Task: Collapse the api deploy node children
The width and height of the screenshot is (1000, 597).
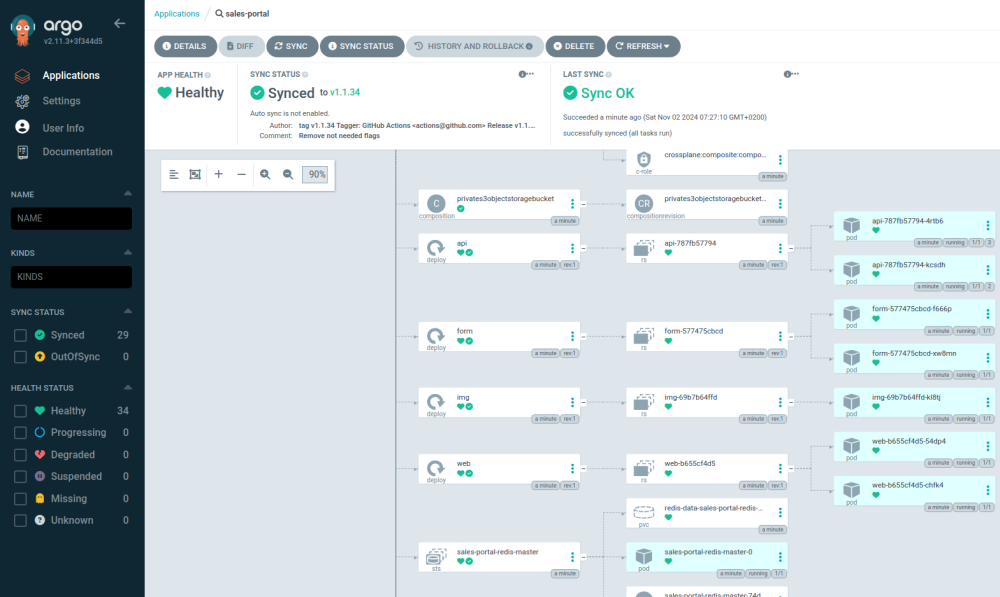Action: tap(584, 248)
